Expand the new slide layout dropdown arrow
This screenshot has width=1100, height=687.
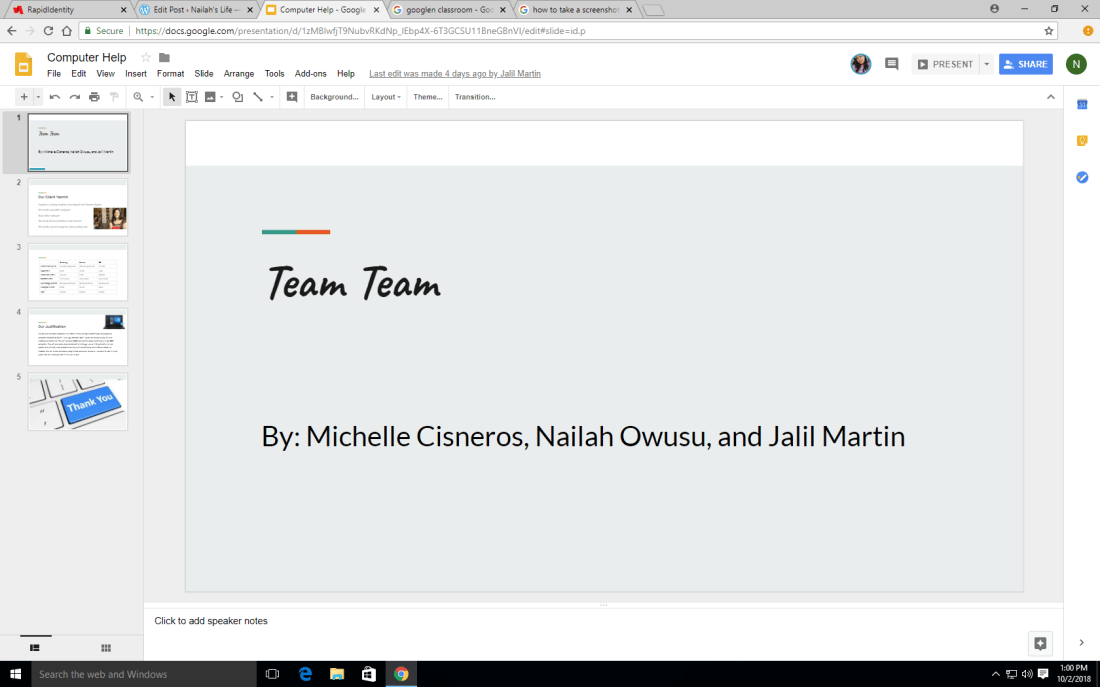pos(38,97)
